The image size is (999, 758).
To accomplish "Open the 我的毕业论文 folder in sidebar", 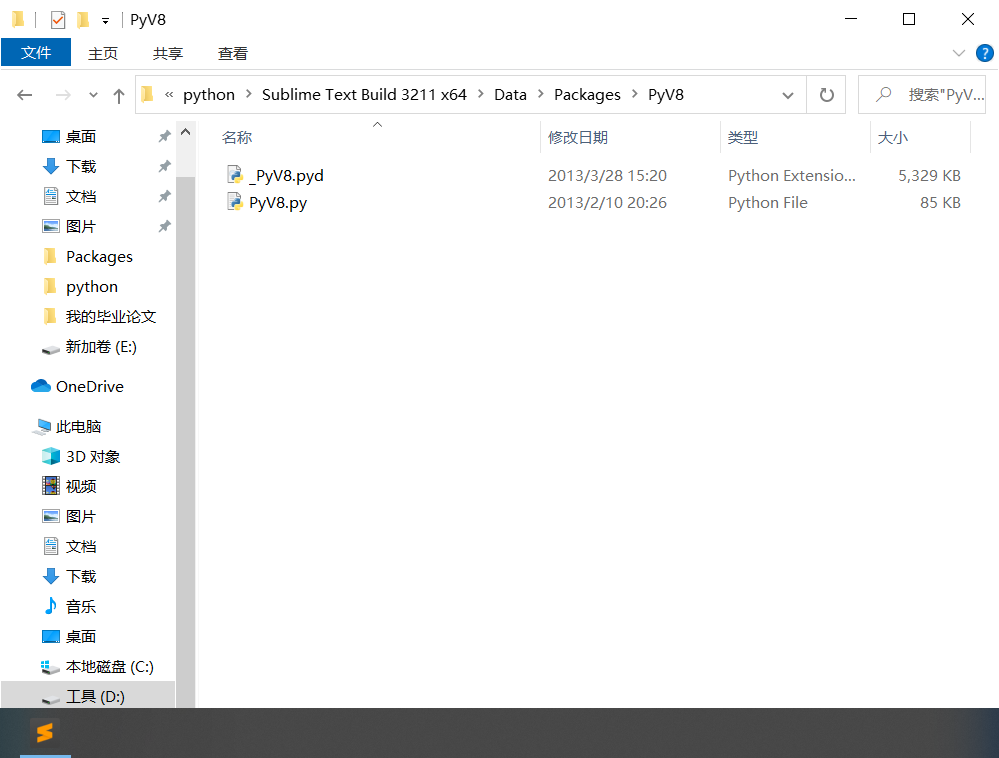I will pyautogui.click(x=110, y=317).
